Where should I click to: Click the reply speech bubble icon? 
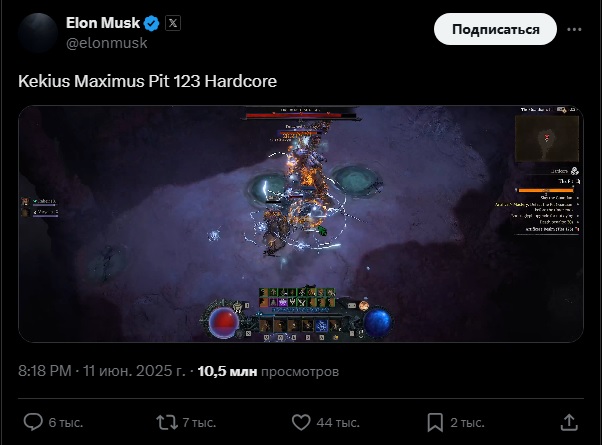tap(33, 422)
